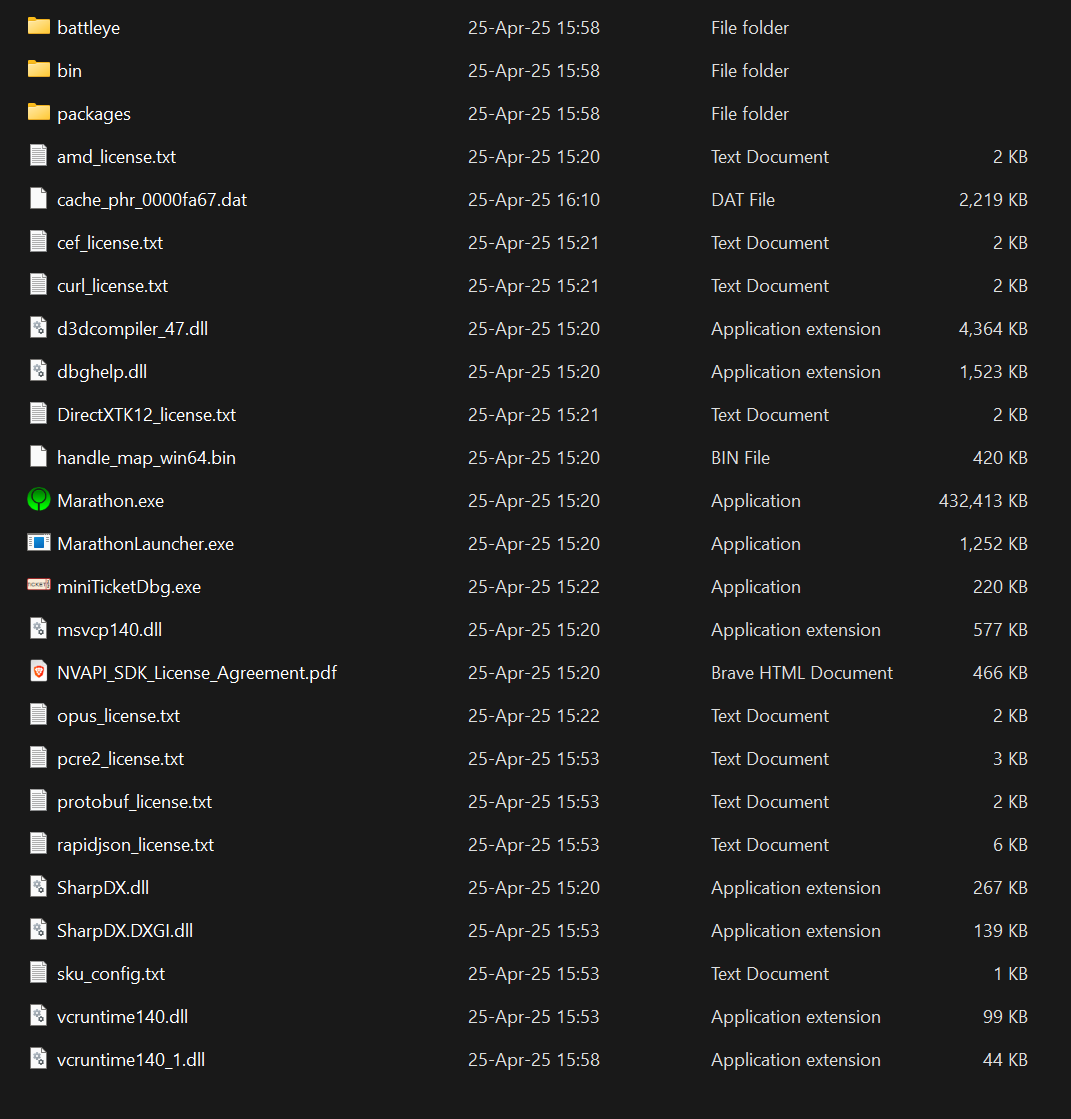
Task: Select the file name SharpDX.dll
Action: tap(103, 888)
